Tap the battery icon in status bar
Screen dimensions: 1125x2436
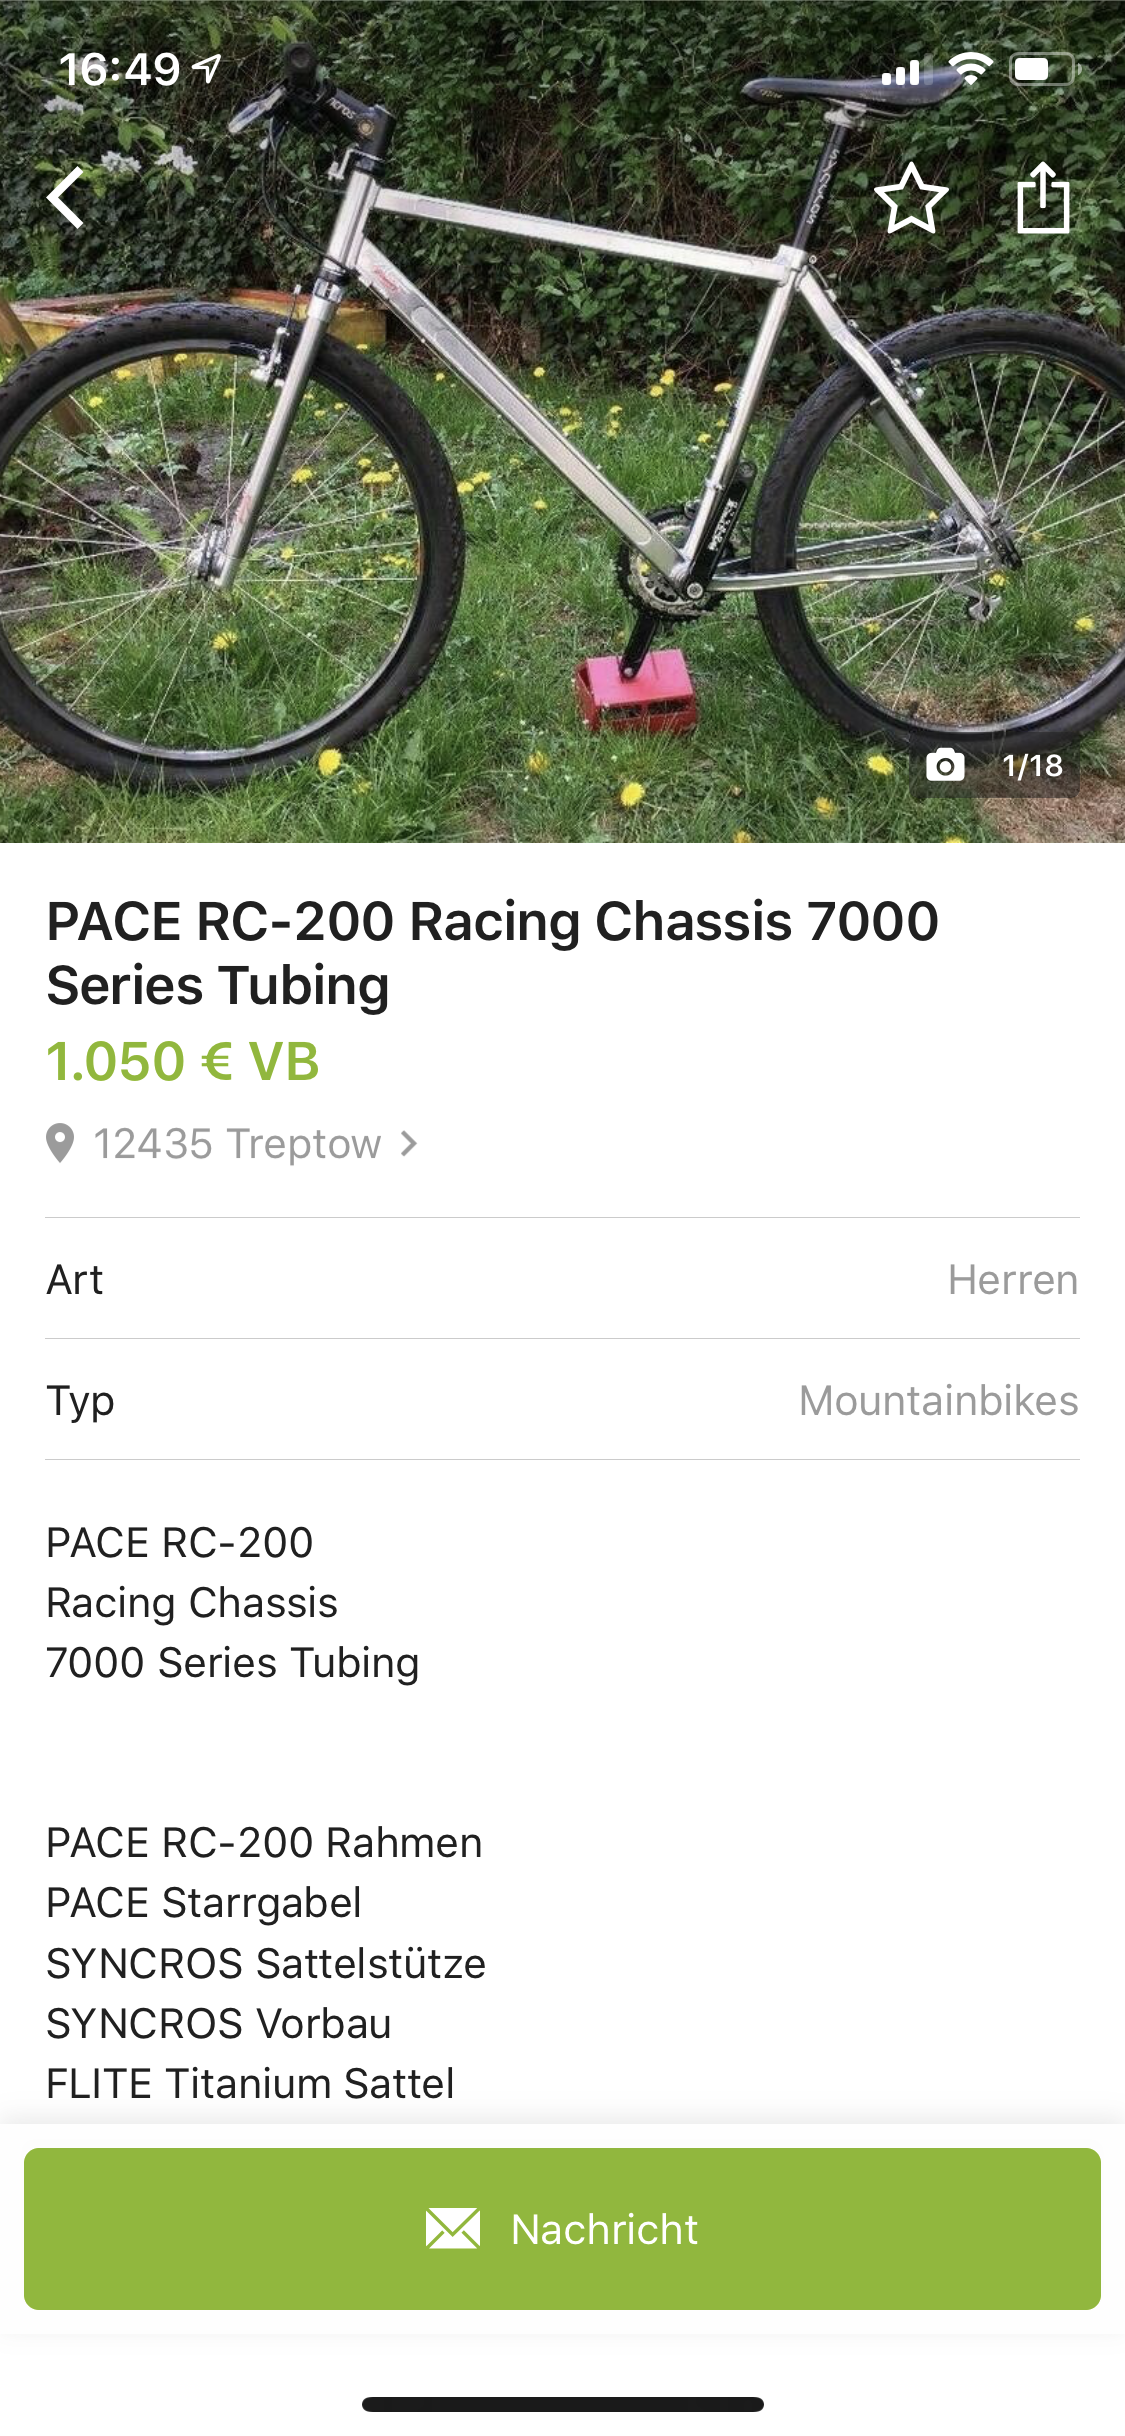coord(1043,69)
